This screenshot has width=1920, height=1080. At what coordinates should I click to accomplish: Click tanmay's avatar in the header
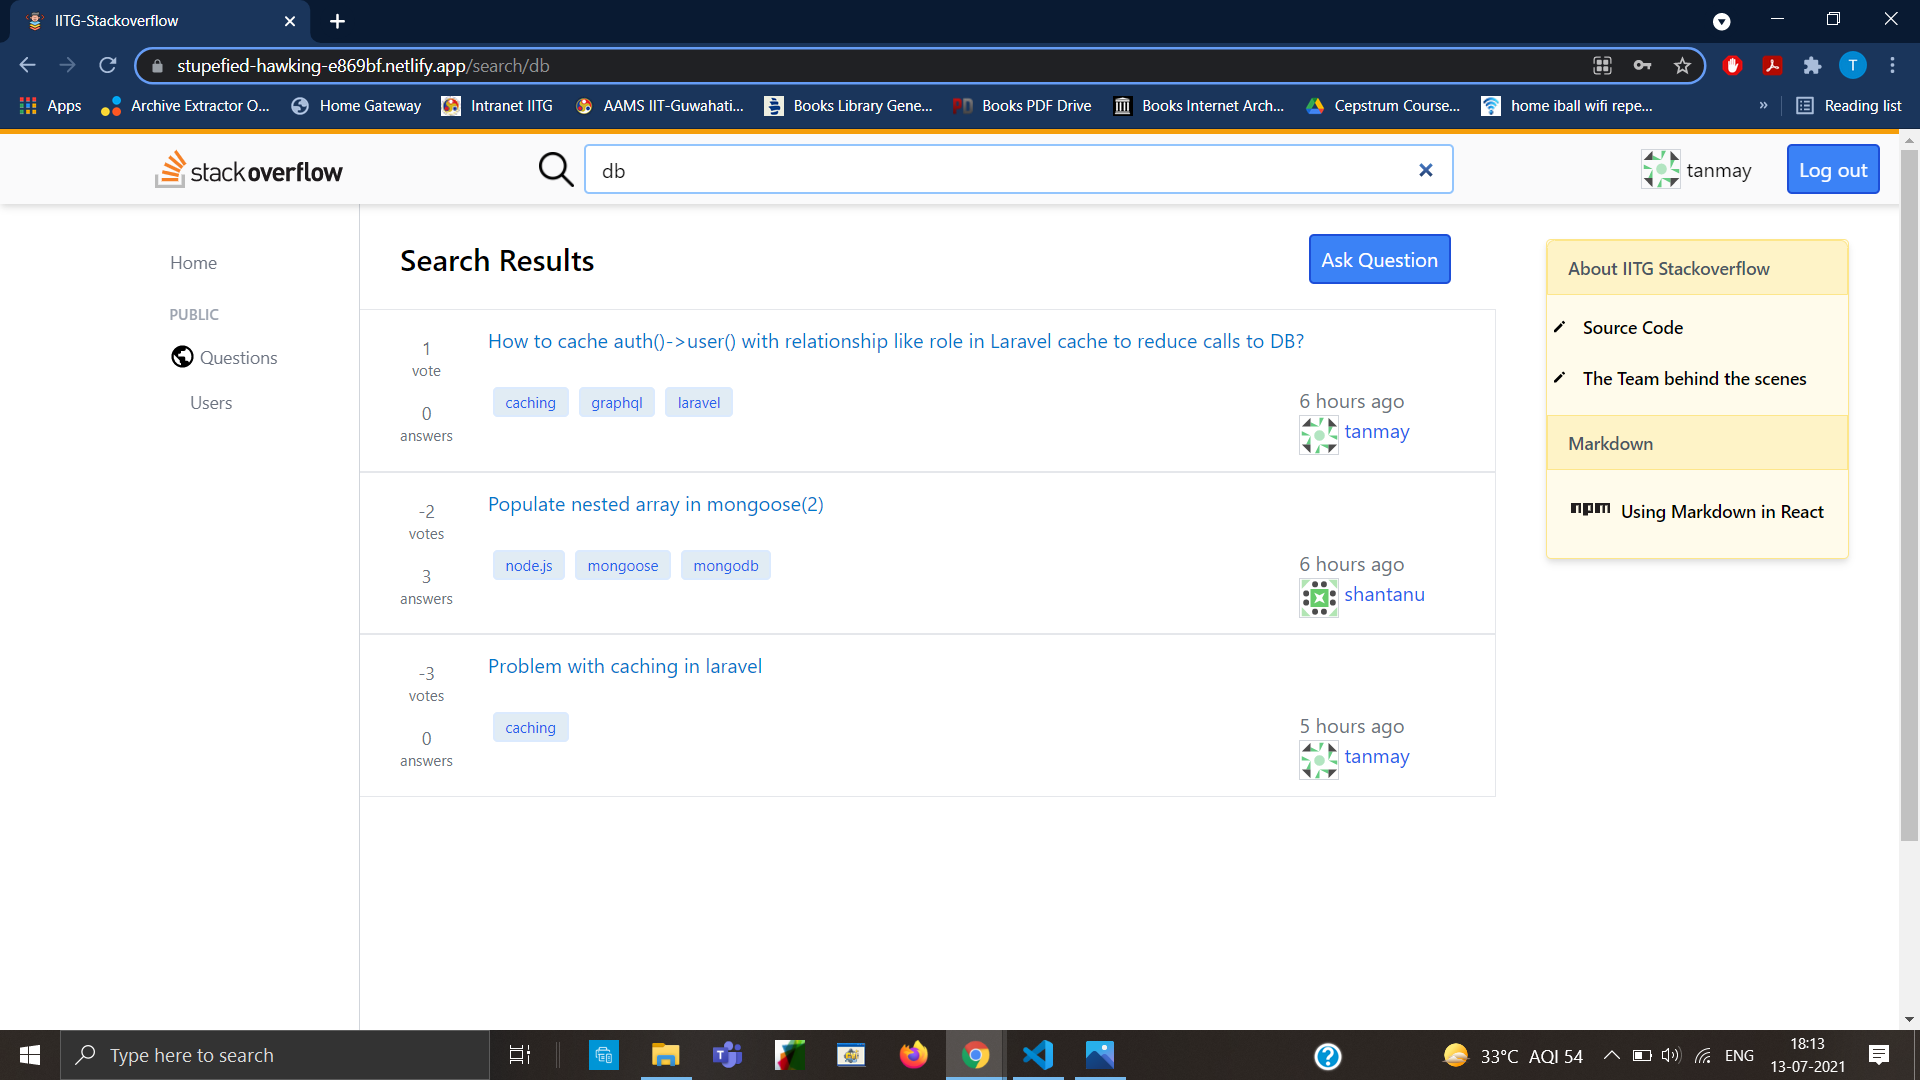1660,170
